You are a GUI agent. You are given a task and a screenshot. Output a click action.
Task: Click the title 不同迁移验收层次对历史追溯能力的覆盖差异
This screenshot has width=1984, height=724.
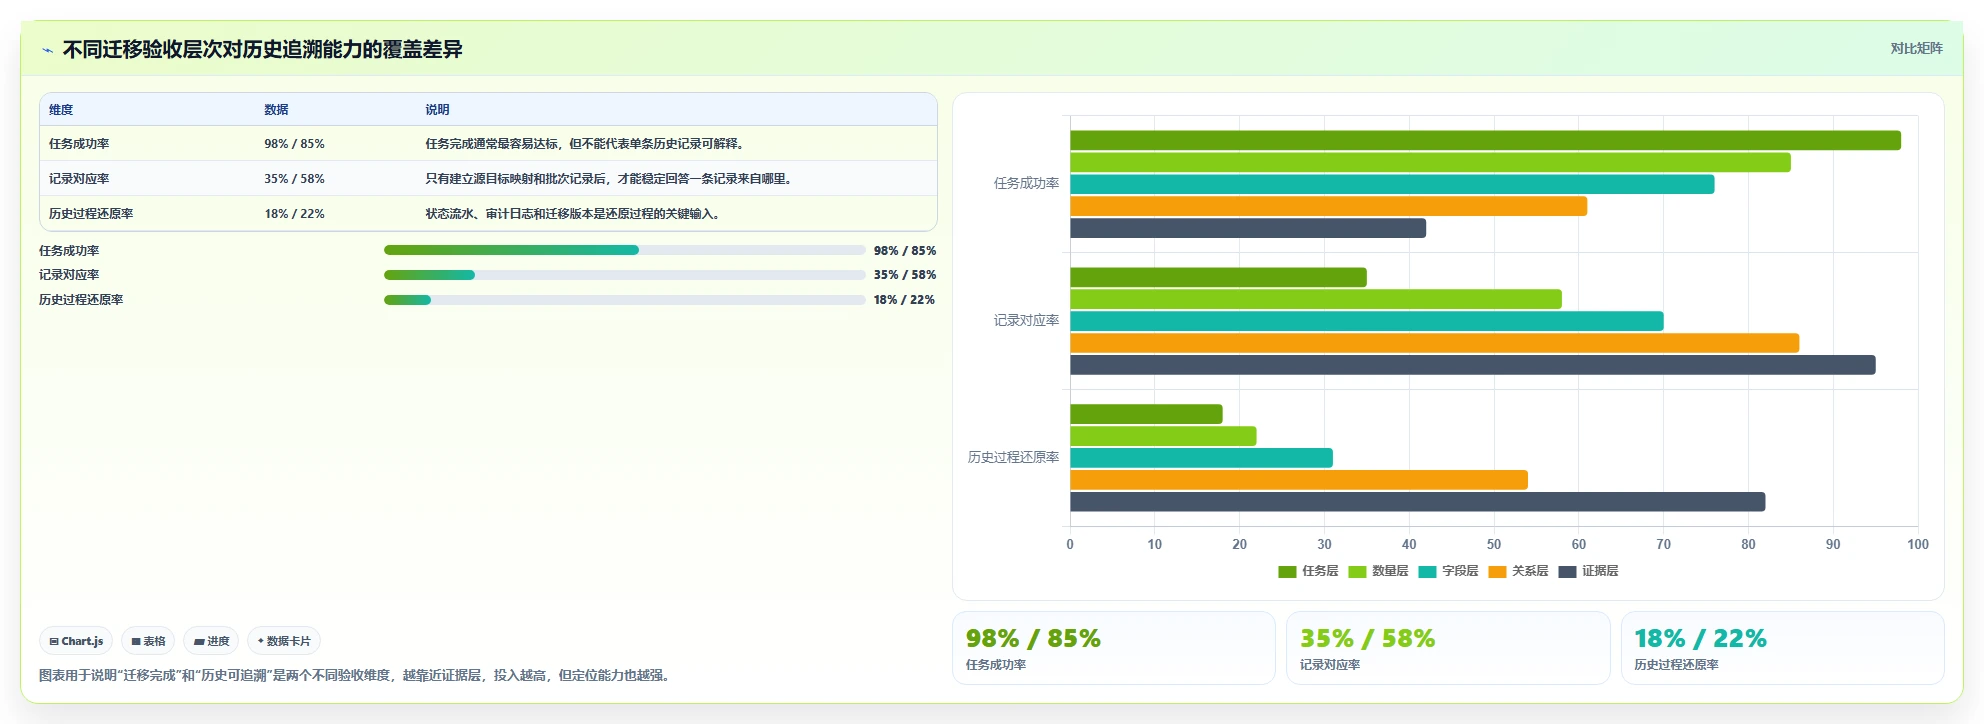point(262,50)
